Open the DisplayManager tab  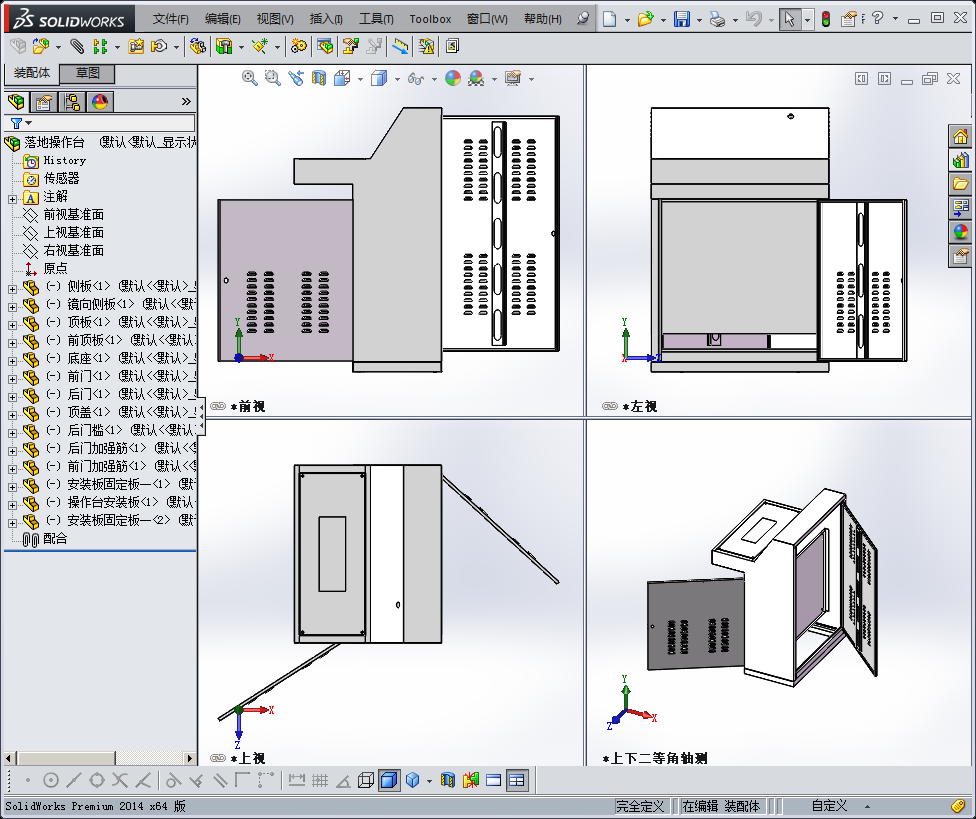pos(100,101)
